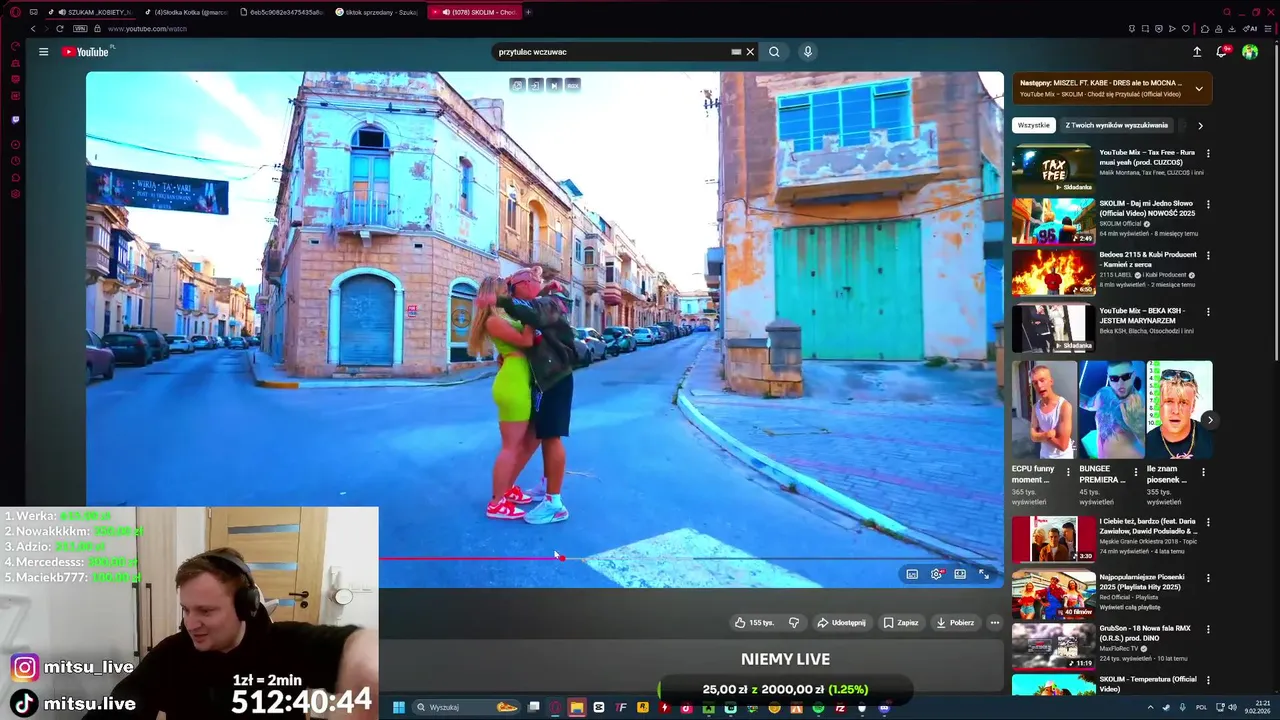The width and height of the screenshot is (1280, 720).
Task: Open the YouTube guide hamburger menu
Action: [x=43, y=52]
